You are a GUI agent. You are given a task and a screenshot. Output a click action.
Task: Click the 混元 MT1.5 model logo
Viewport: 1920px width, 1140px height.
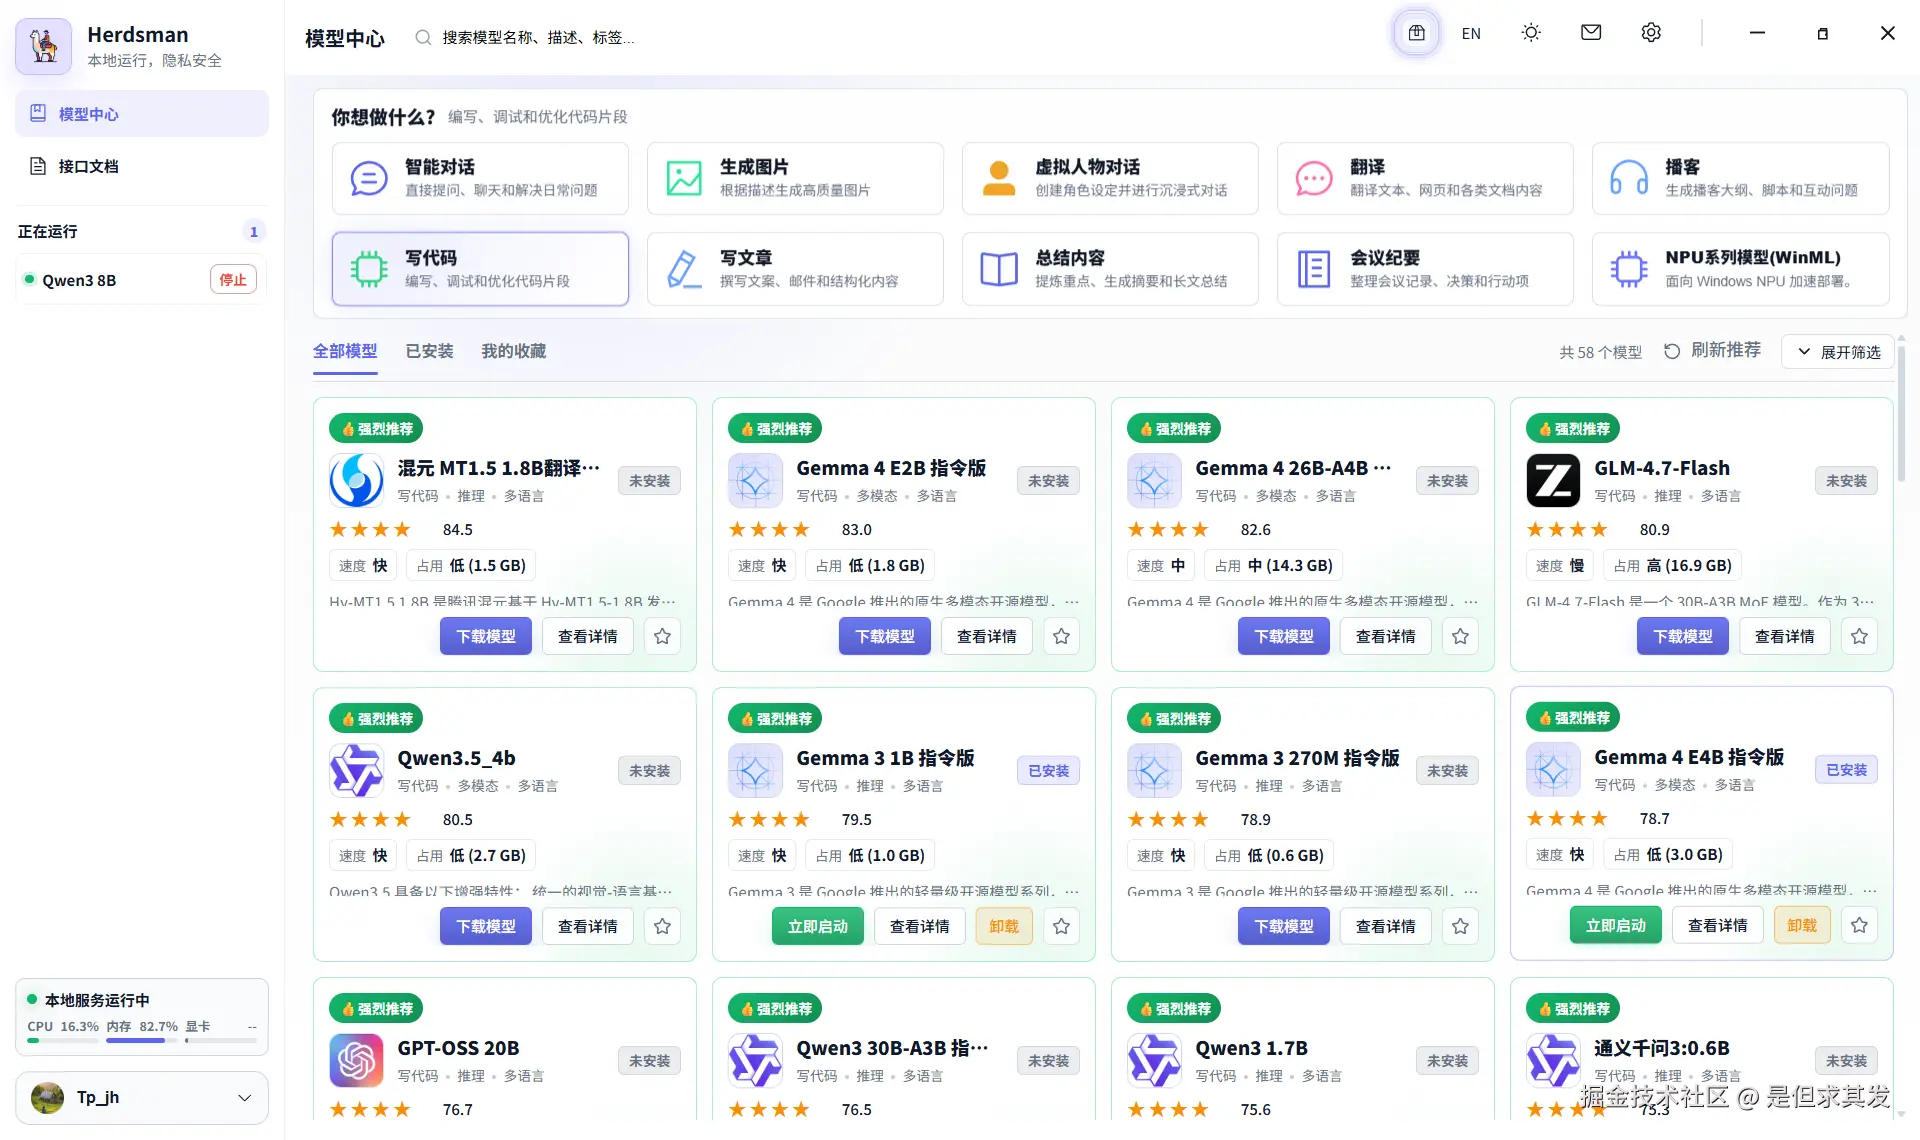pos(356,480)
